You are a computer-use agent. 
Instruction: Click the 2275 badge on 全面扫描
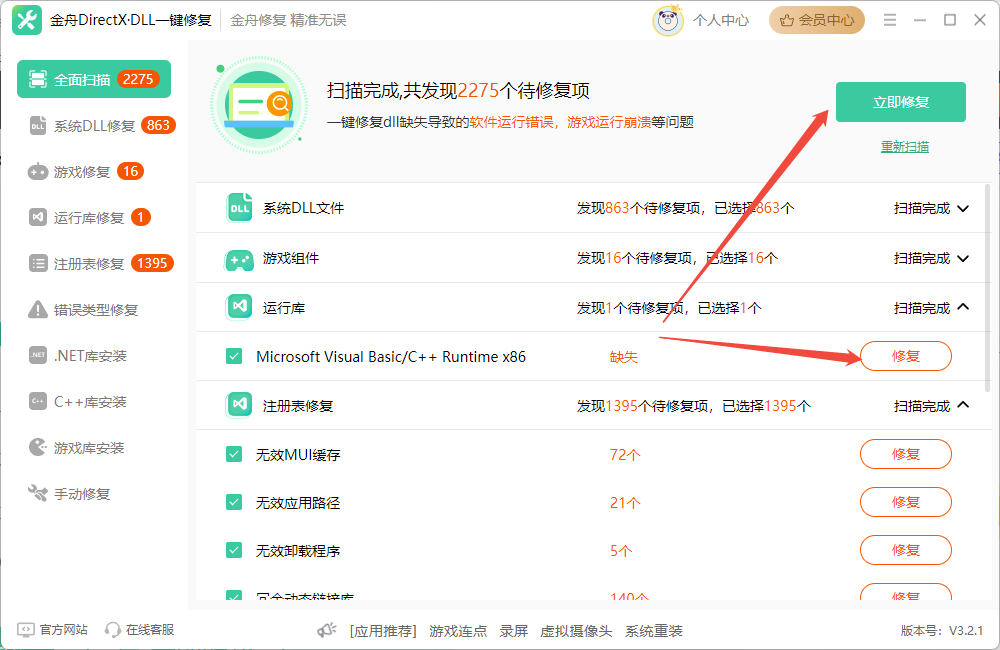138,79
